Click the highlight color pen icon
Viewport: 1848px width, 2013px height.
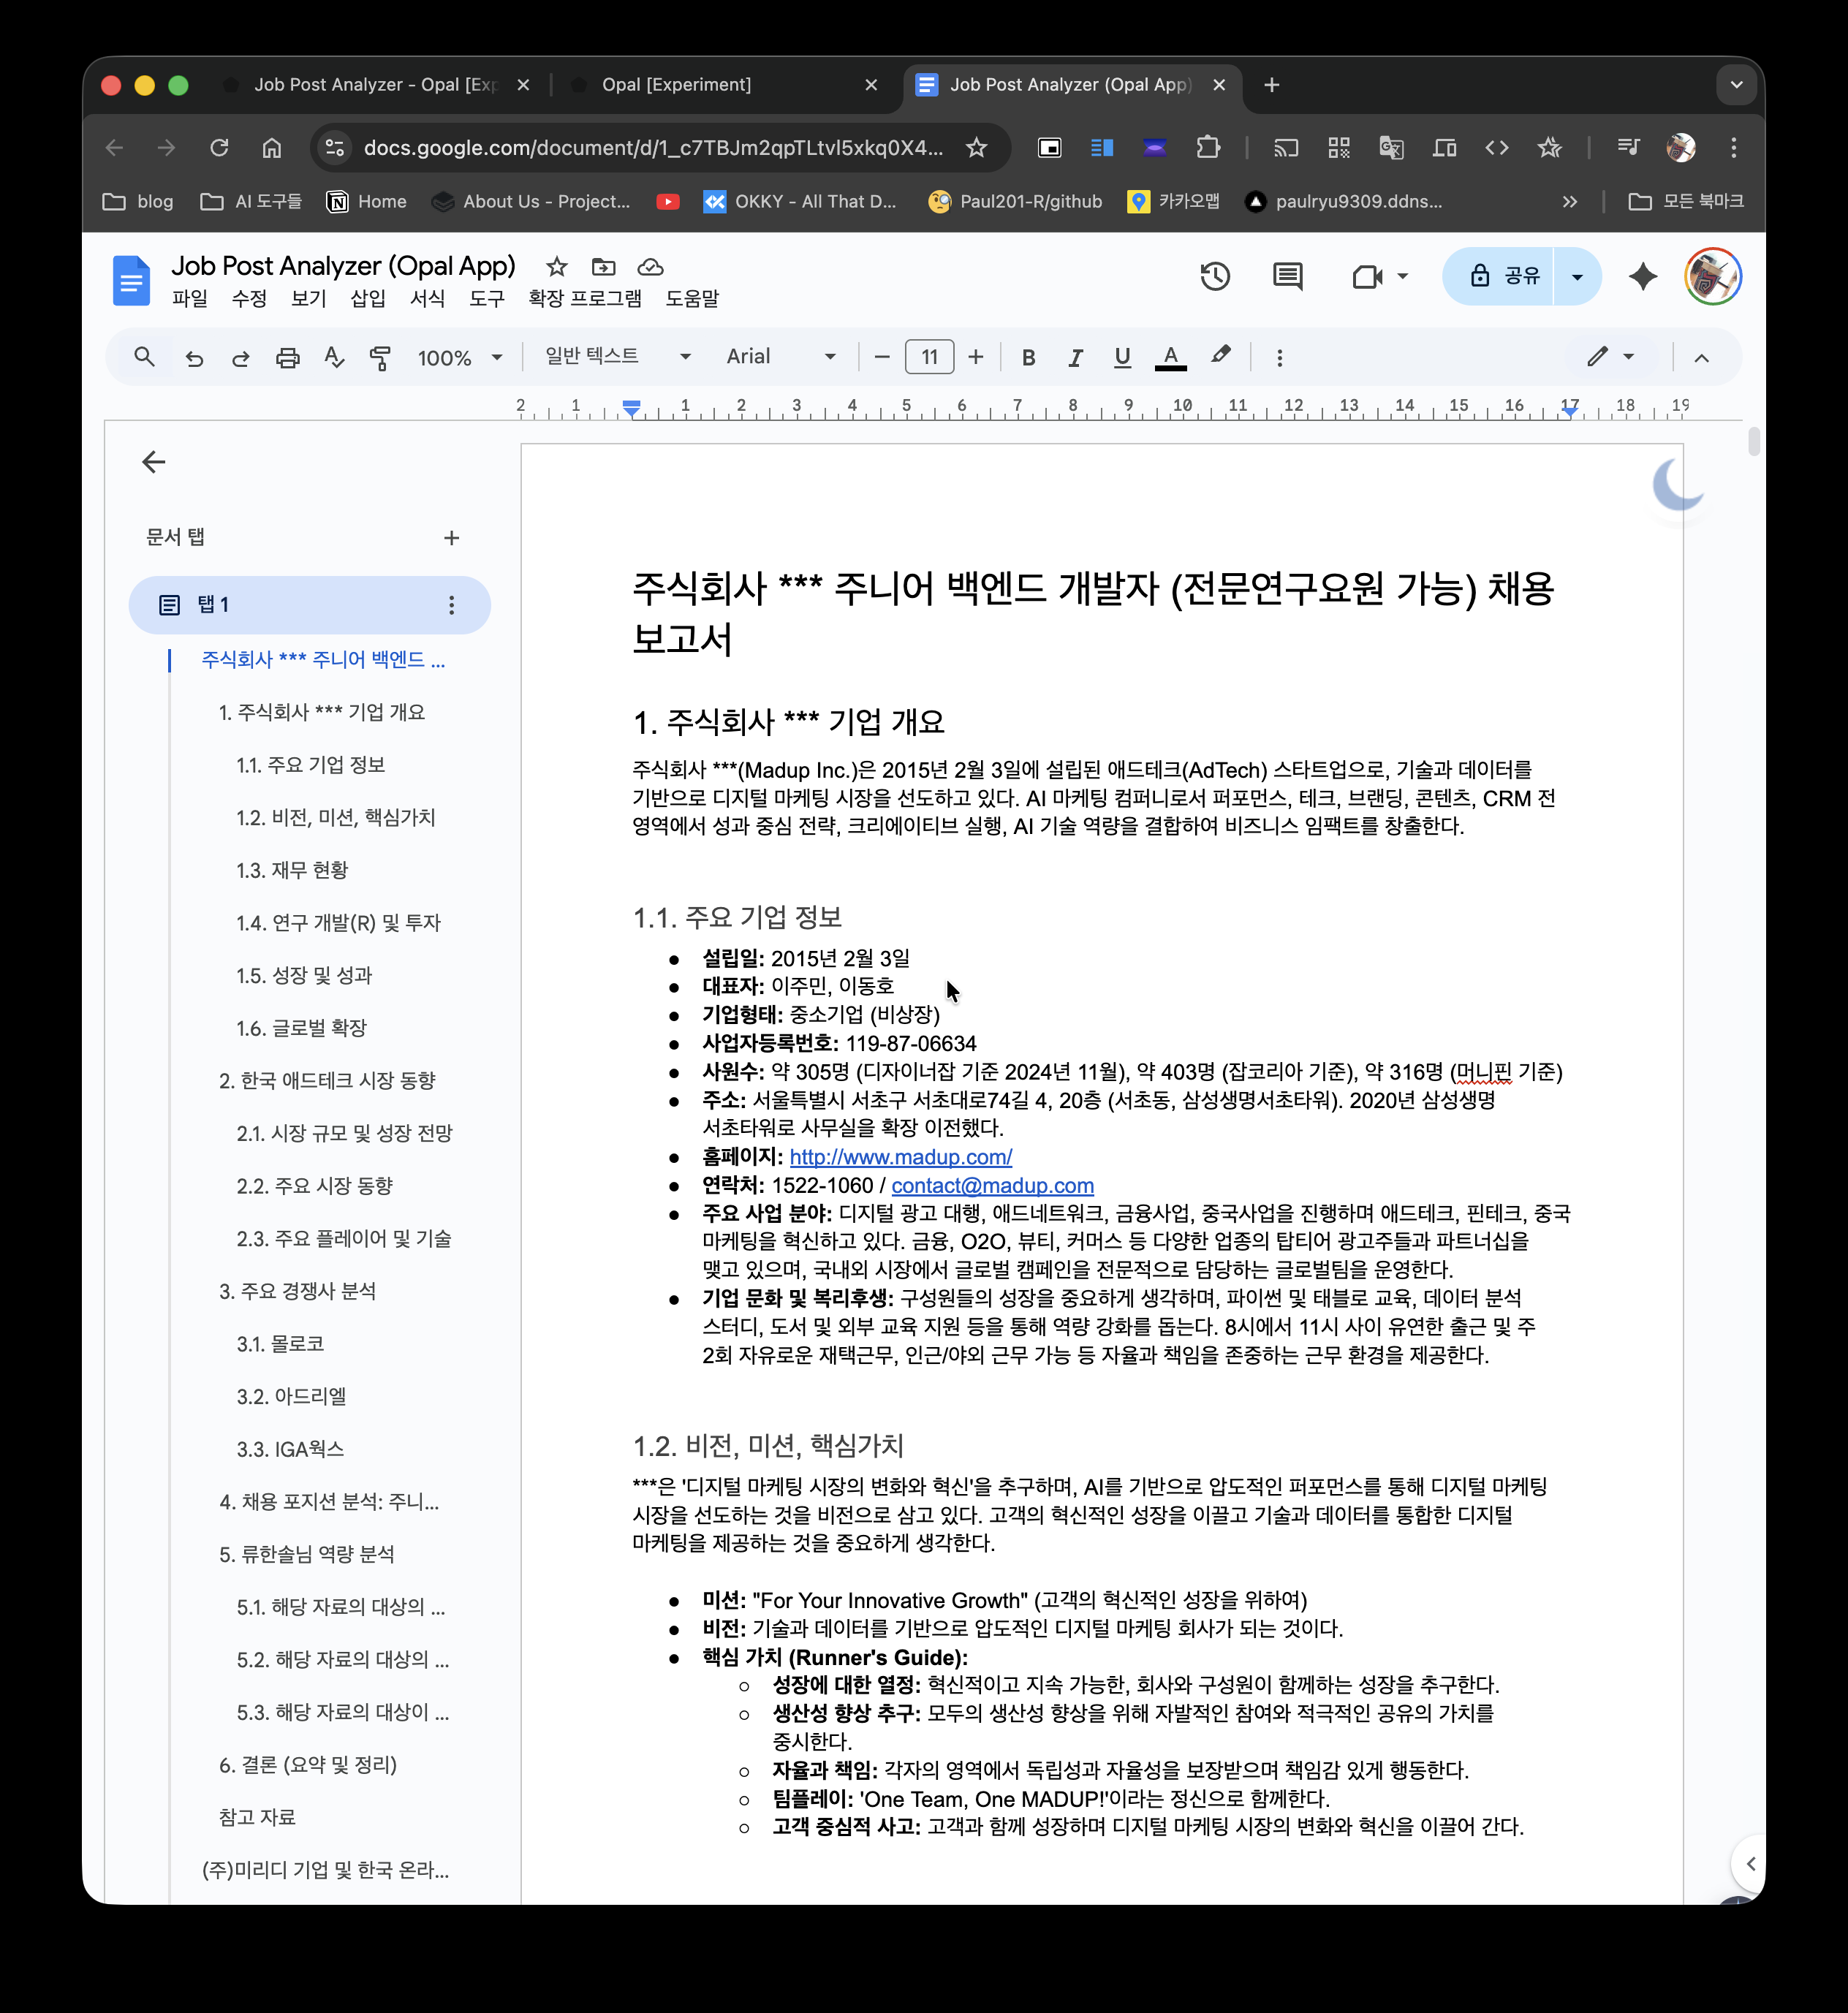1220,356
